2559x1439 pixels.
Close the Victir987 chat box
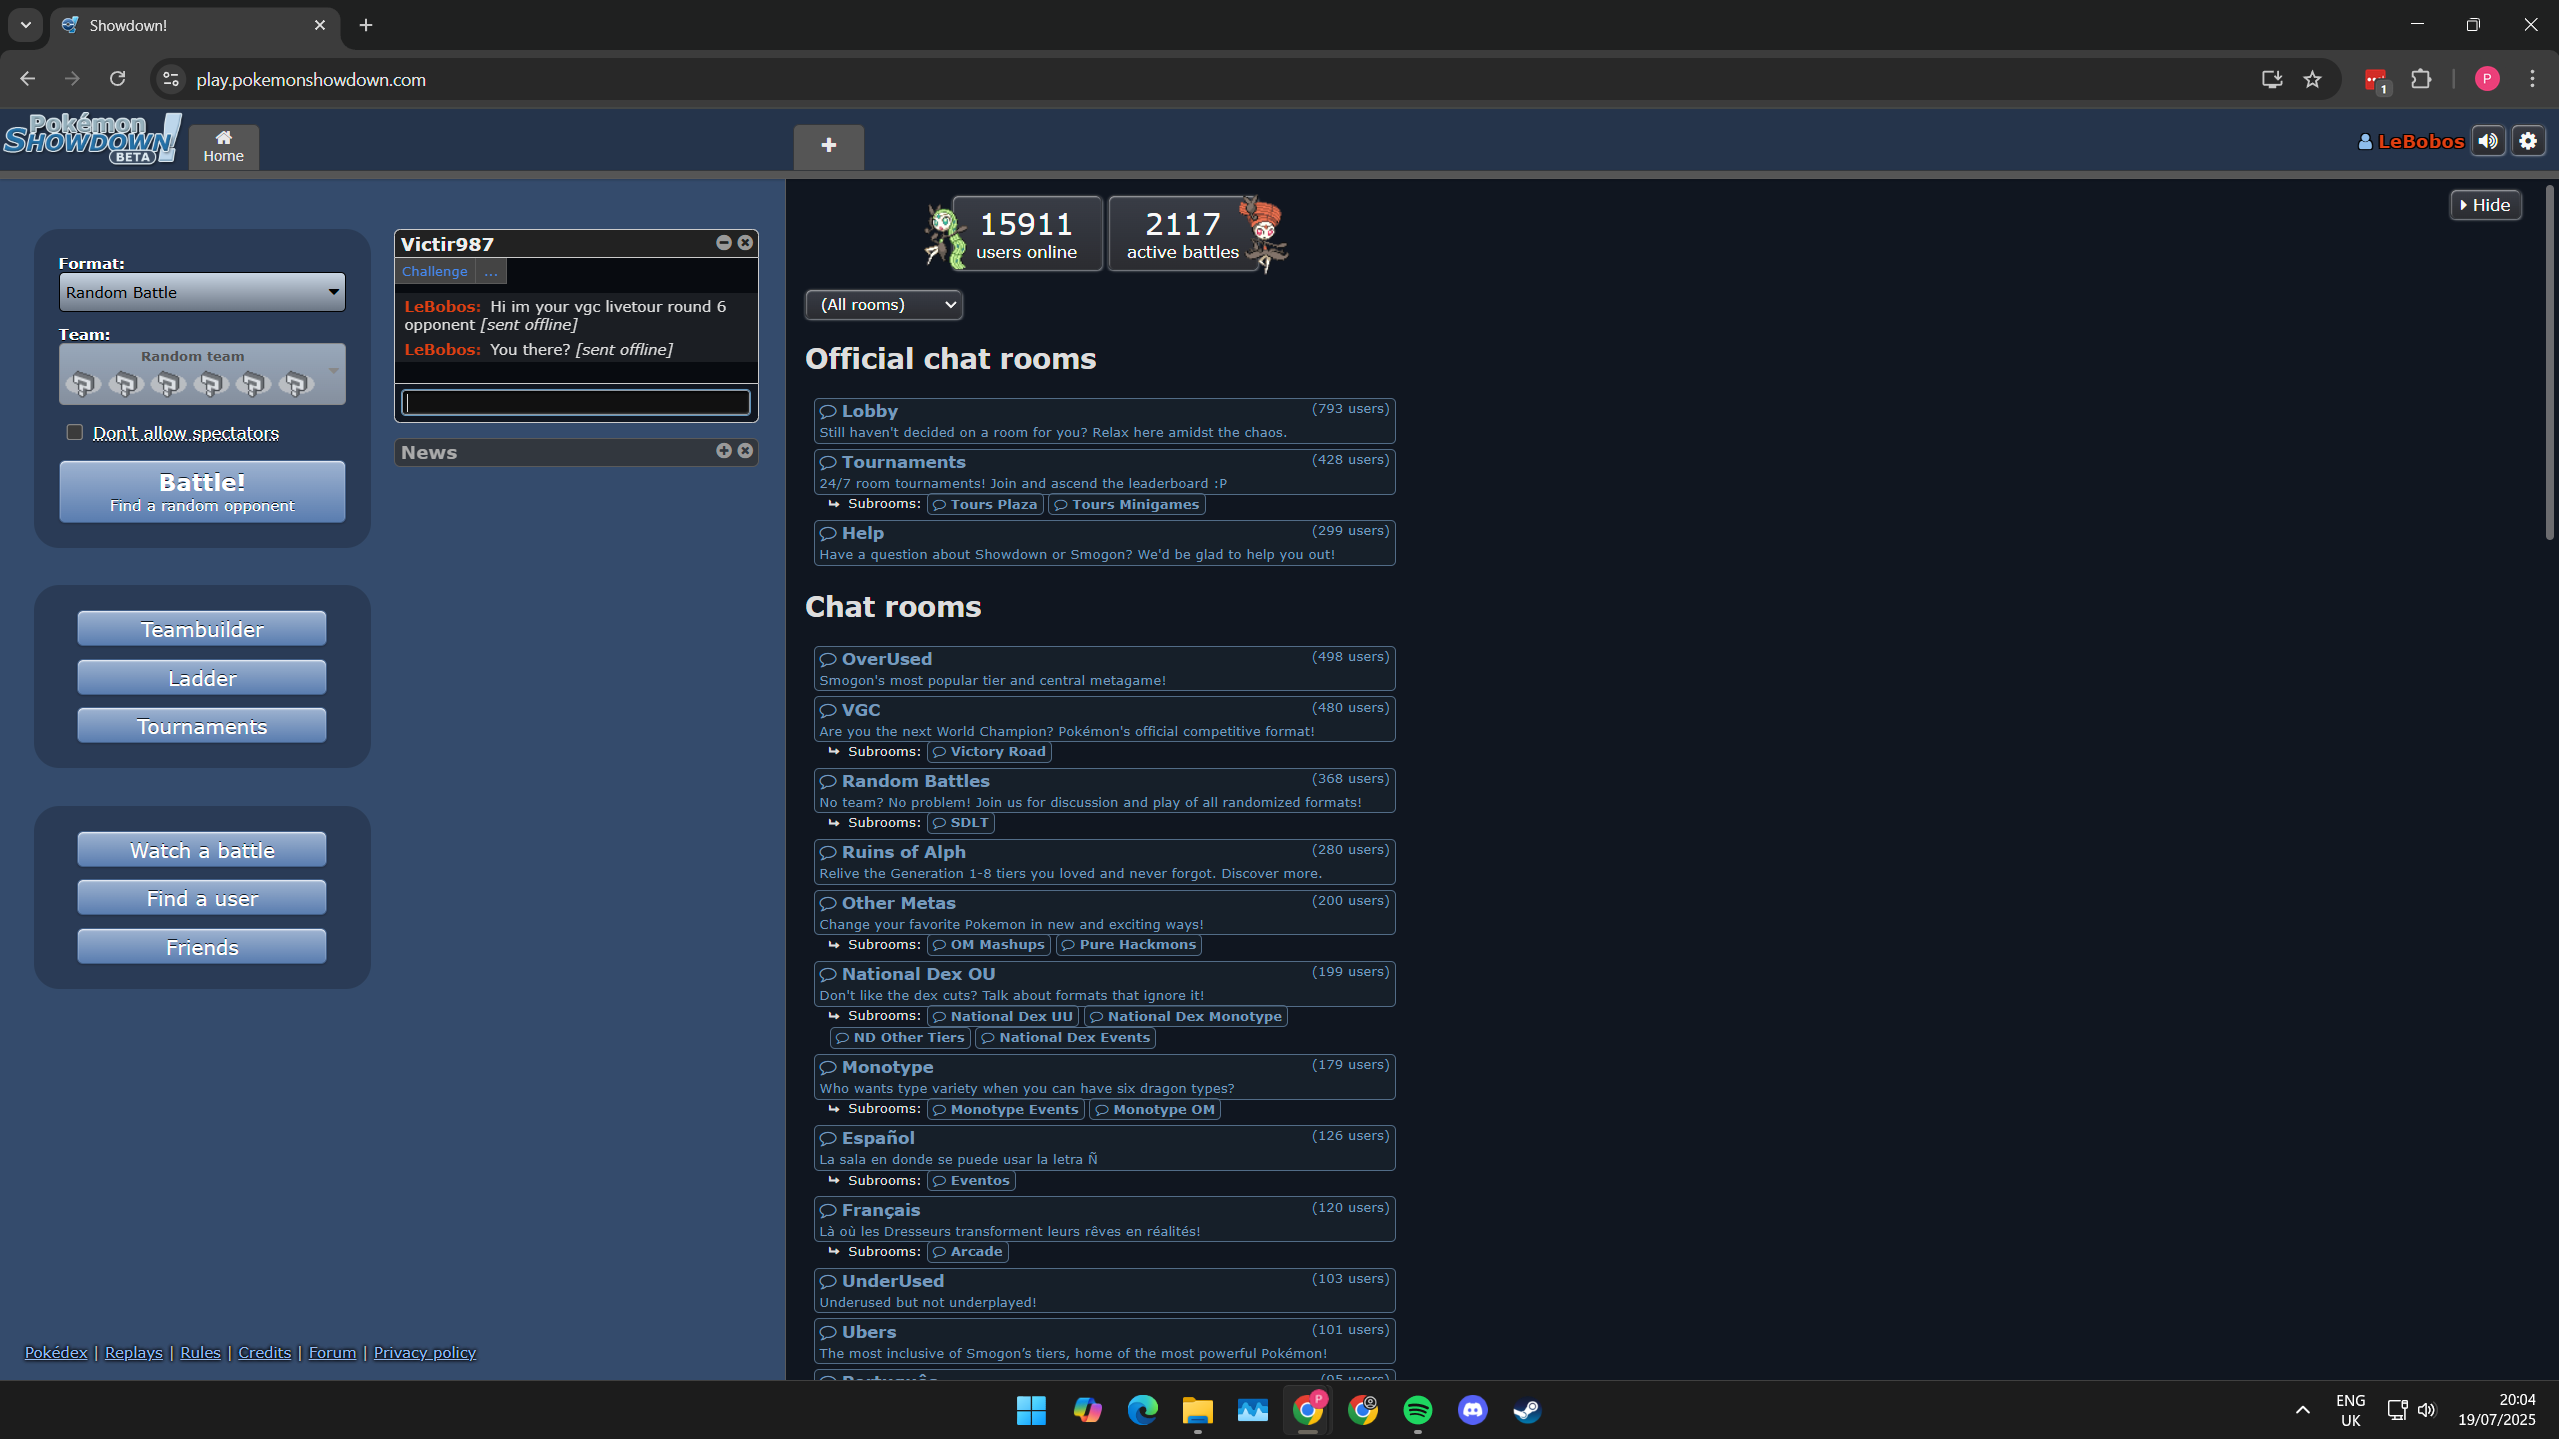(x=745, y=243)
